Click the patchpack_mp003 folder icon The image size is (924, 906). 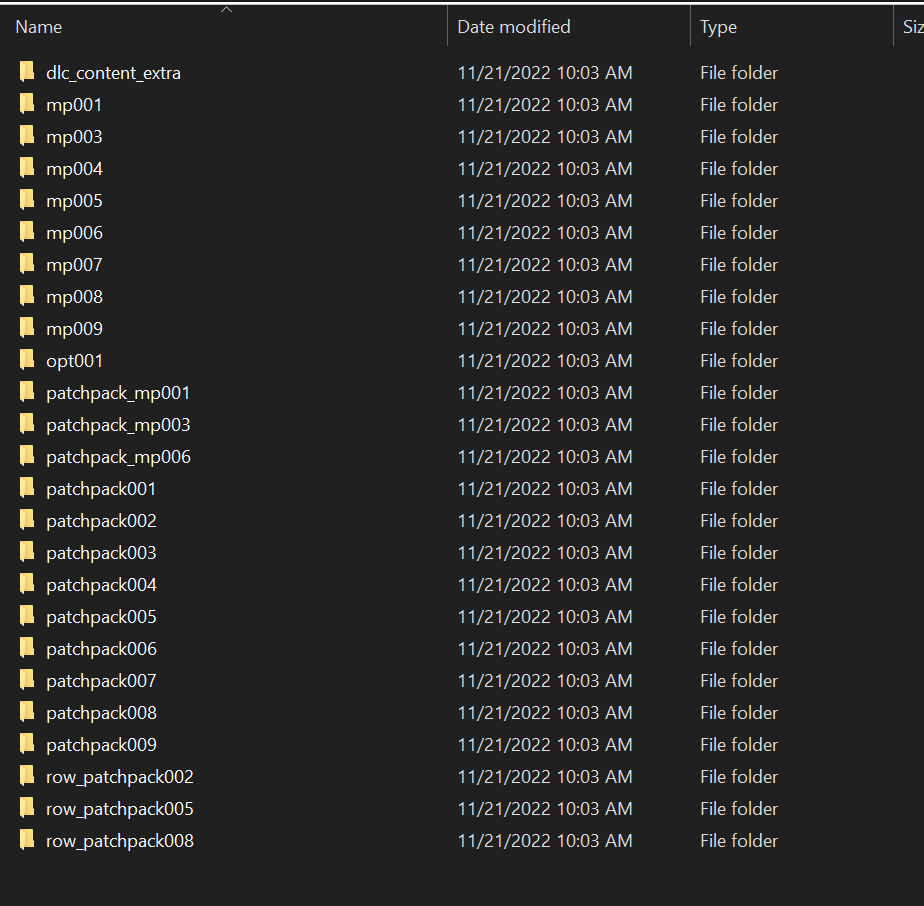point(27,424)
